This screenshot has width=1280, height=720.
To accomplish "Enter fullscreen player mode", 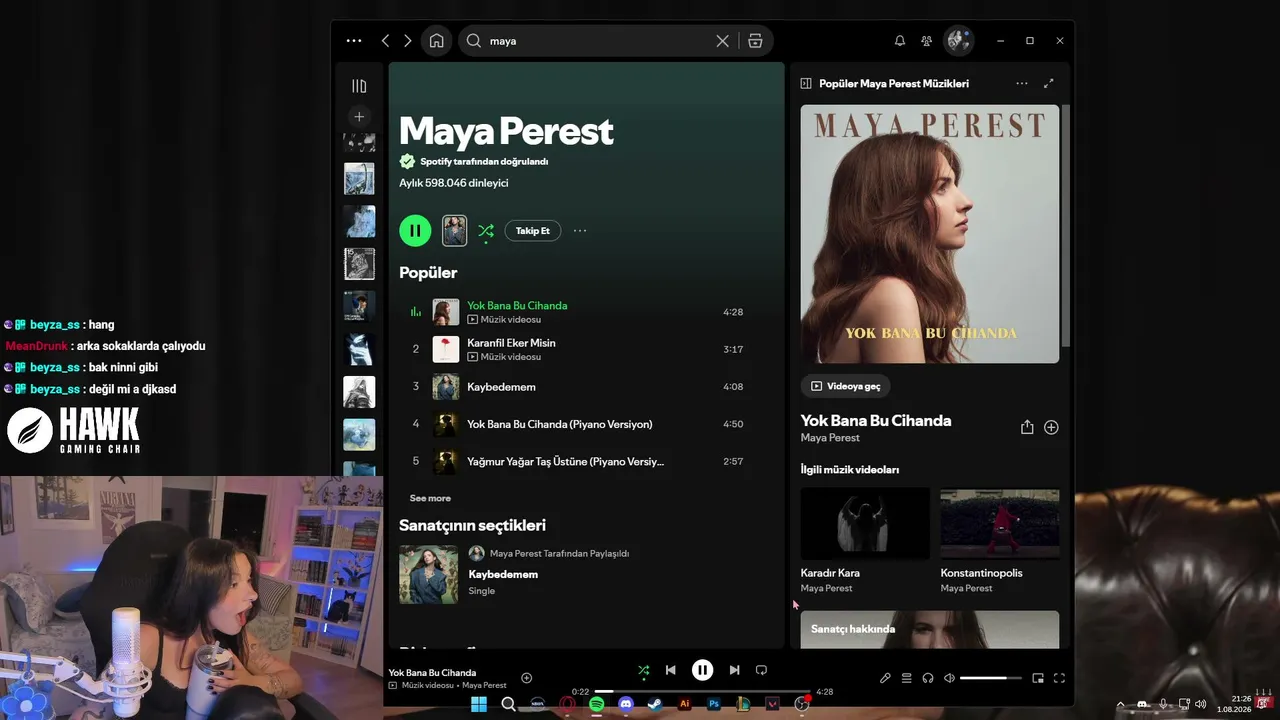I will (1059, 678).
